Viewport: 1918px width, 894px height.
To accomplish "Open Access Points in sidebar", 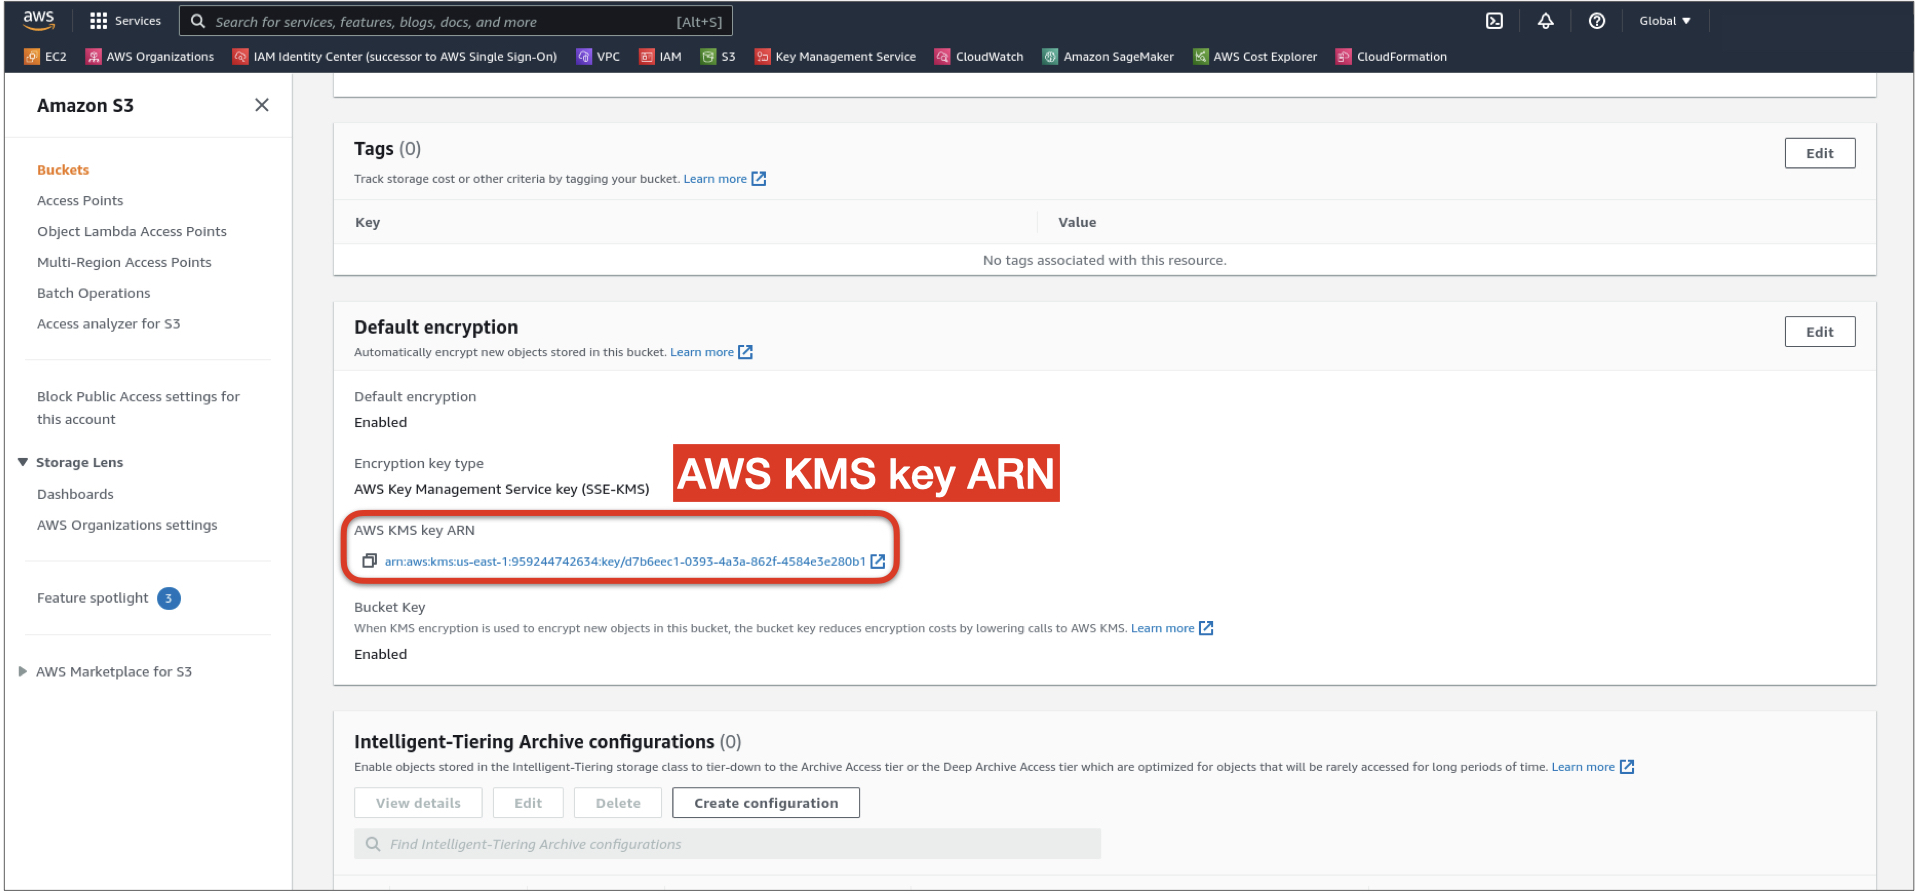I will point(80,201).
